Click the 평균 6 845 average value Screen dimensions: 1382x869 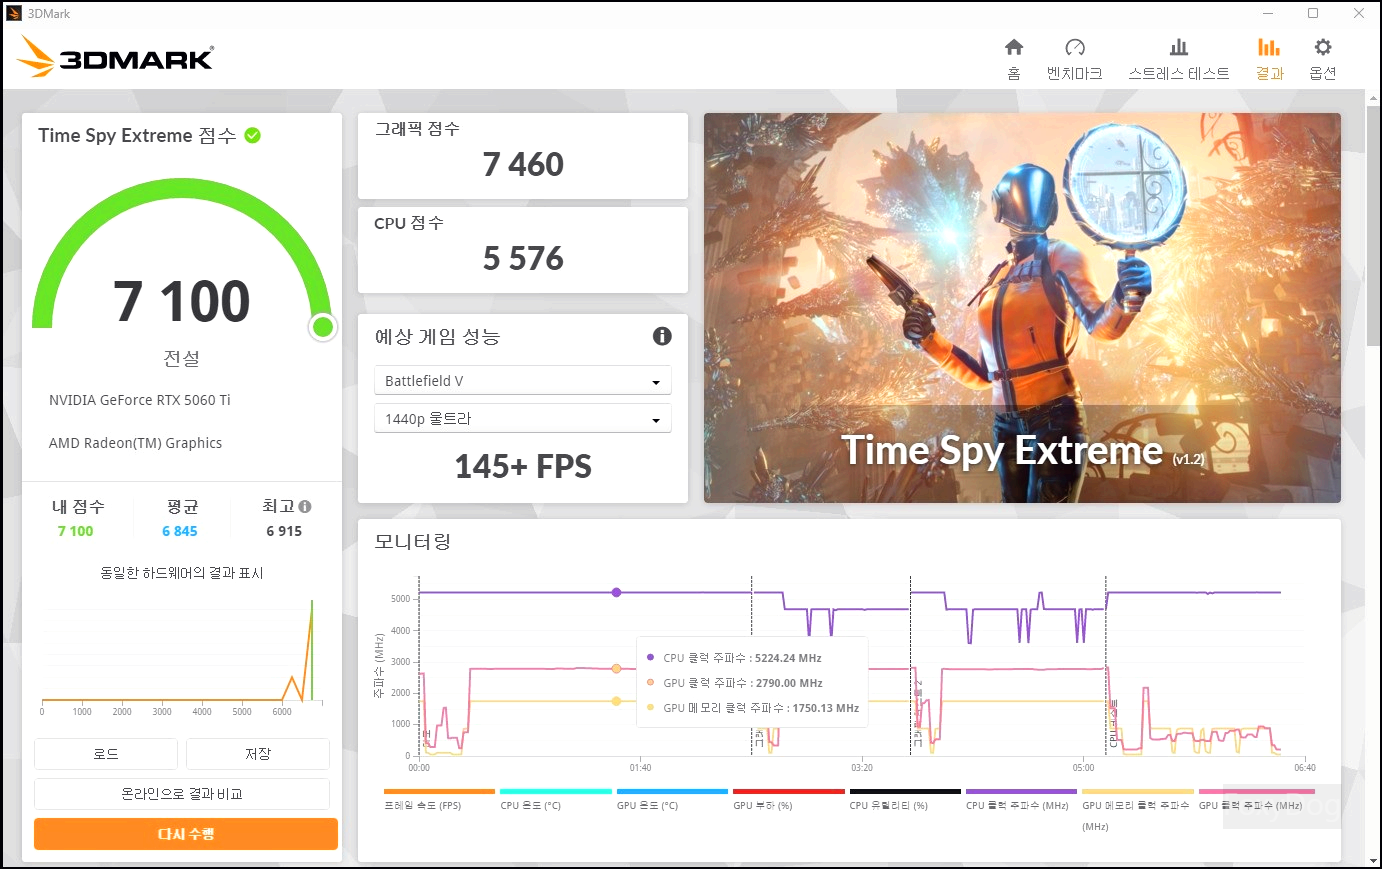(x=180, y=531)
